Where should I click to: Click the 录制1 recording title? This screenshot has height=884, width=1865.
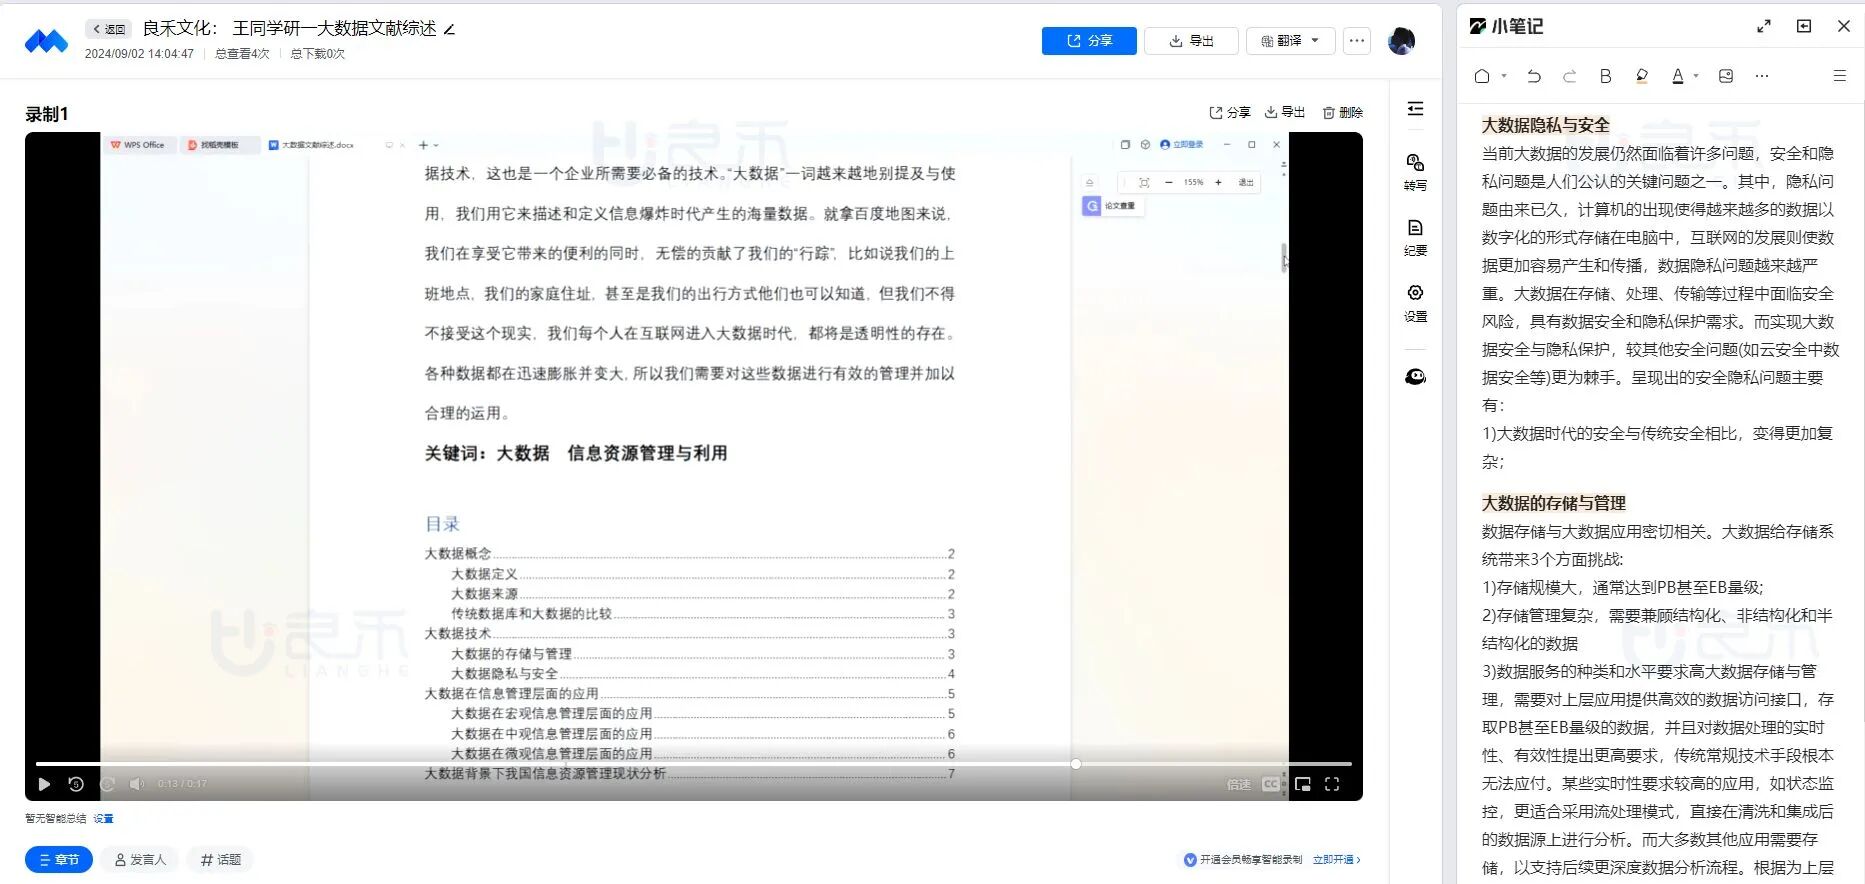click(x=46, y=114)
